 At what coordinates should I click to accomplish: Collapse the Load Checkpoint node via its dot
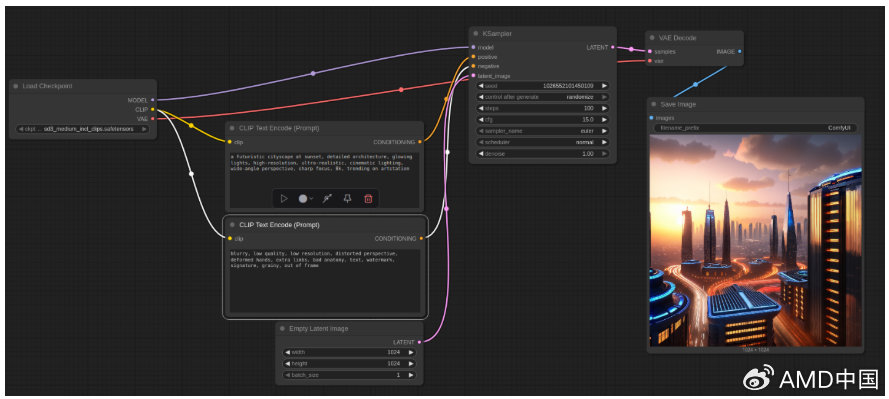(17, 86)
